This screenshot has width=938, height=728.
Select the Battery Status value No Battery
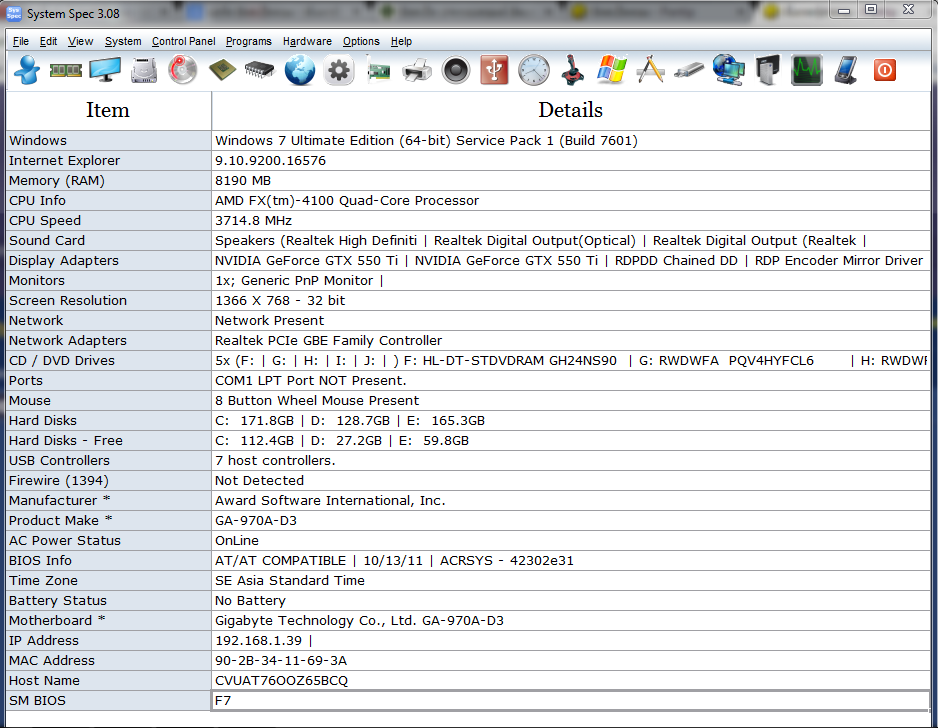(x=250, y=601)
